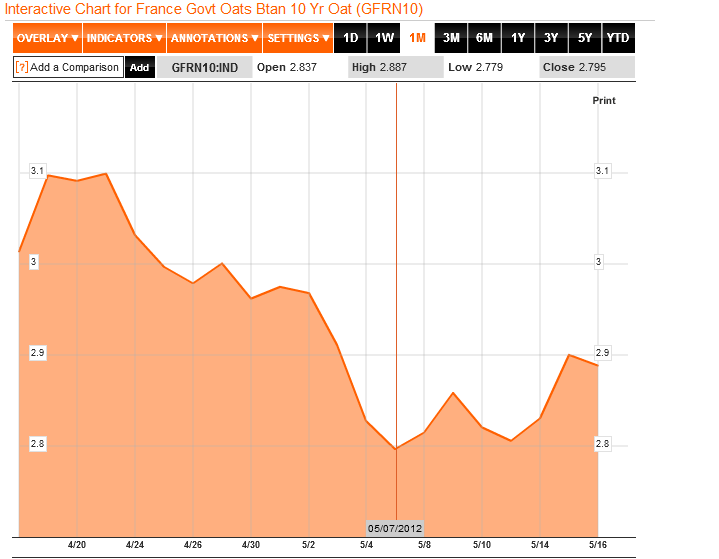Open the Overlay dropdown menu

coord(47,38)
